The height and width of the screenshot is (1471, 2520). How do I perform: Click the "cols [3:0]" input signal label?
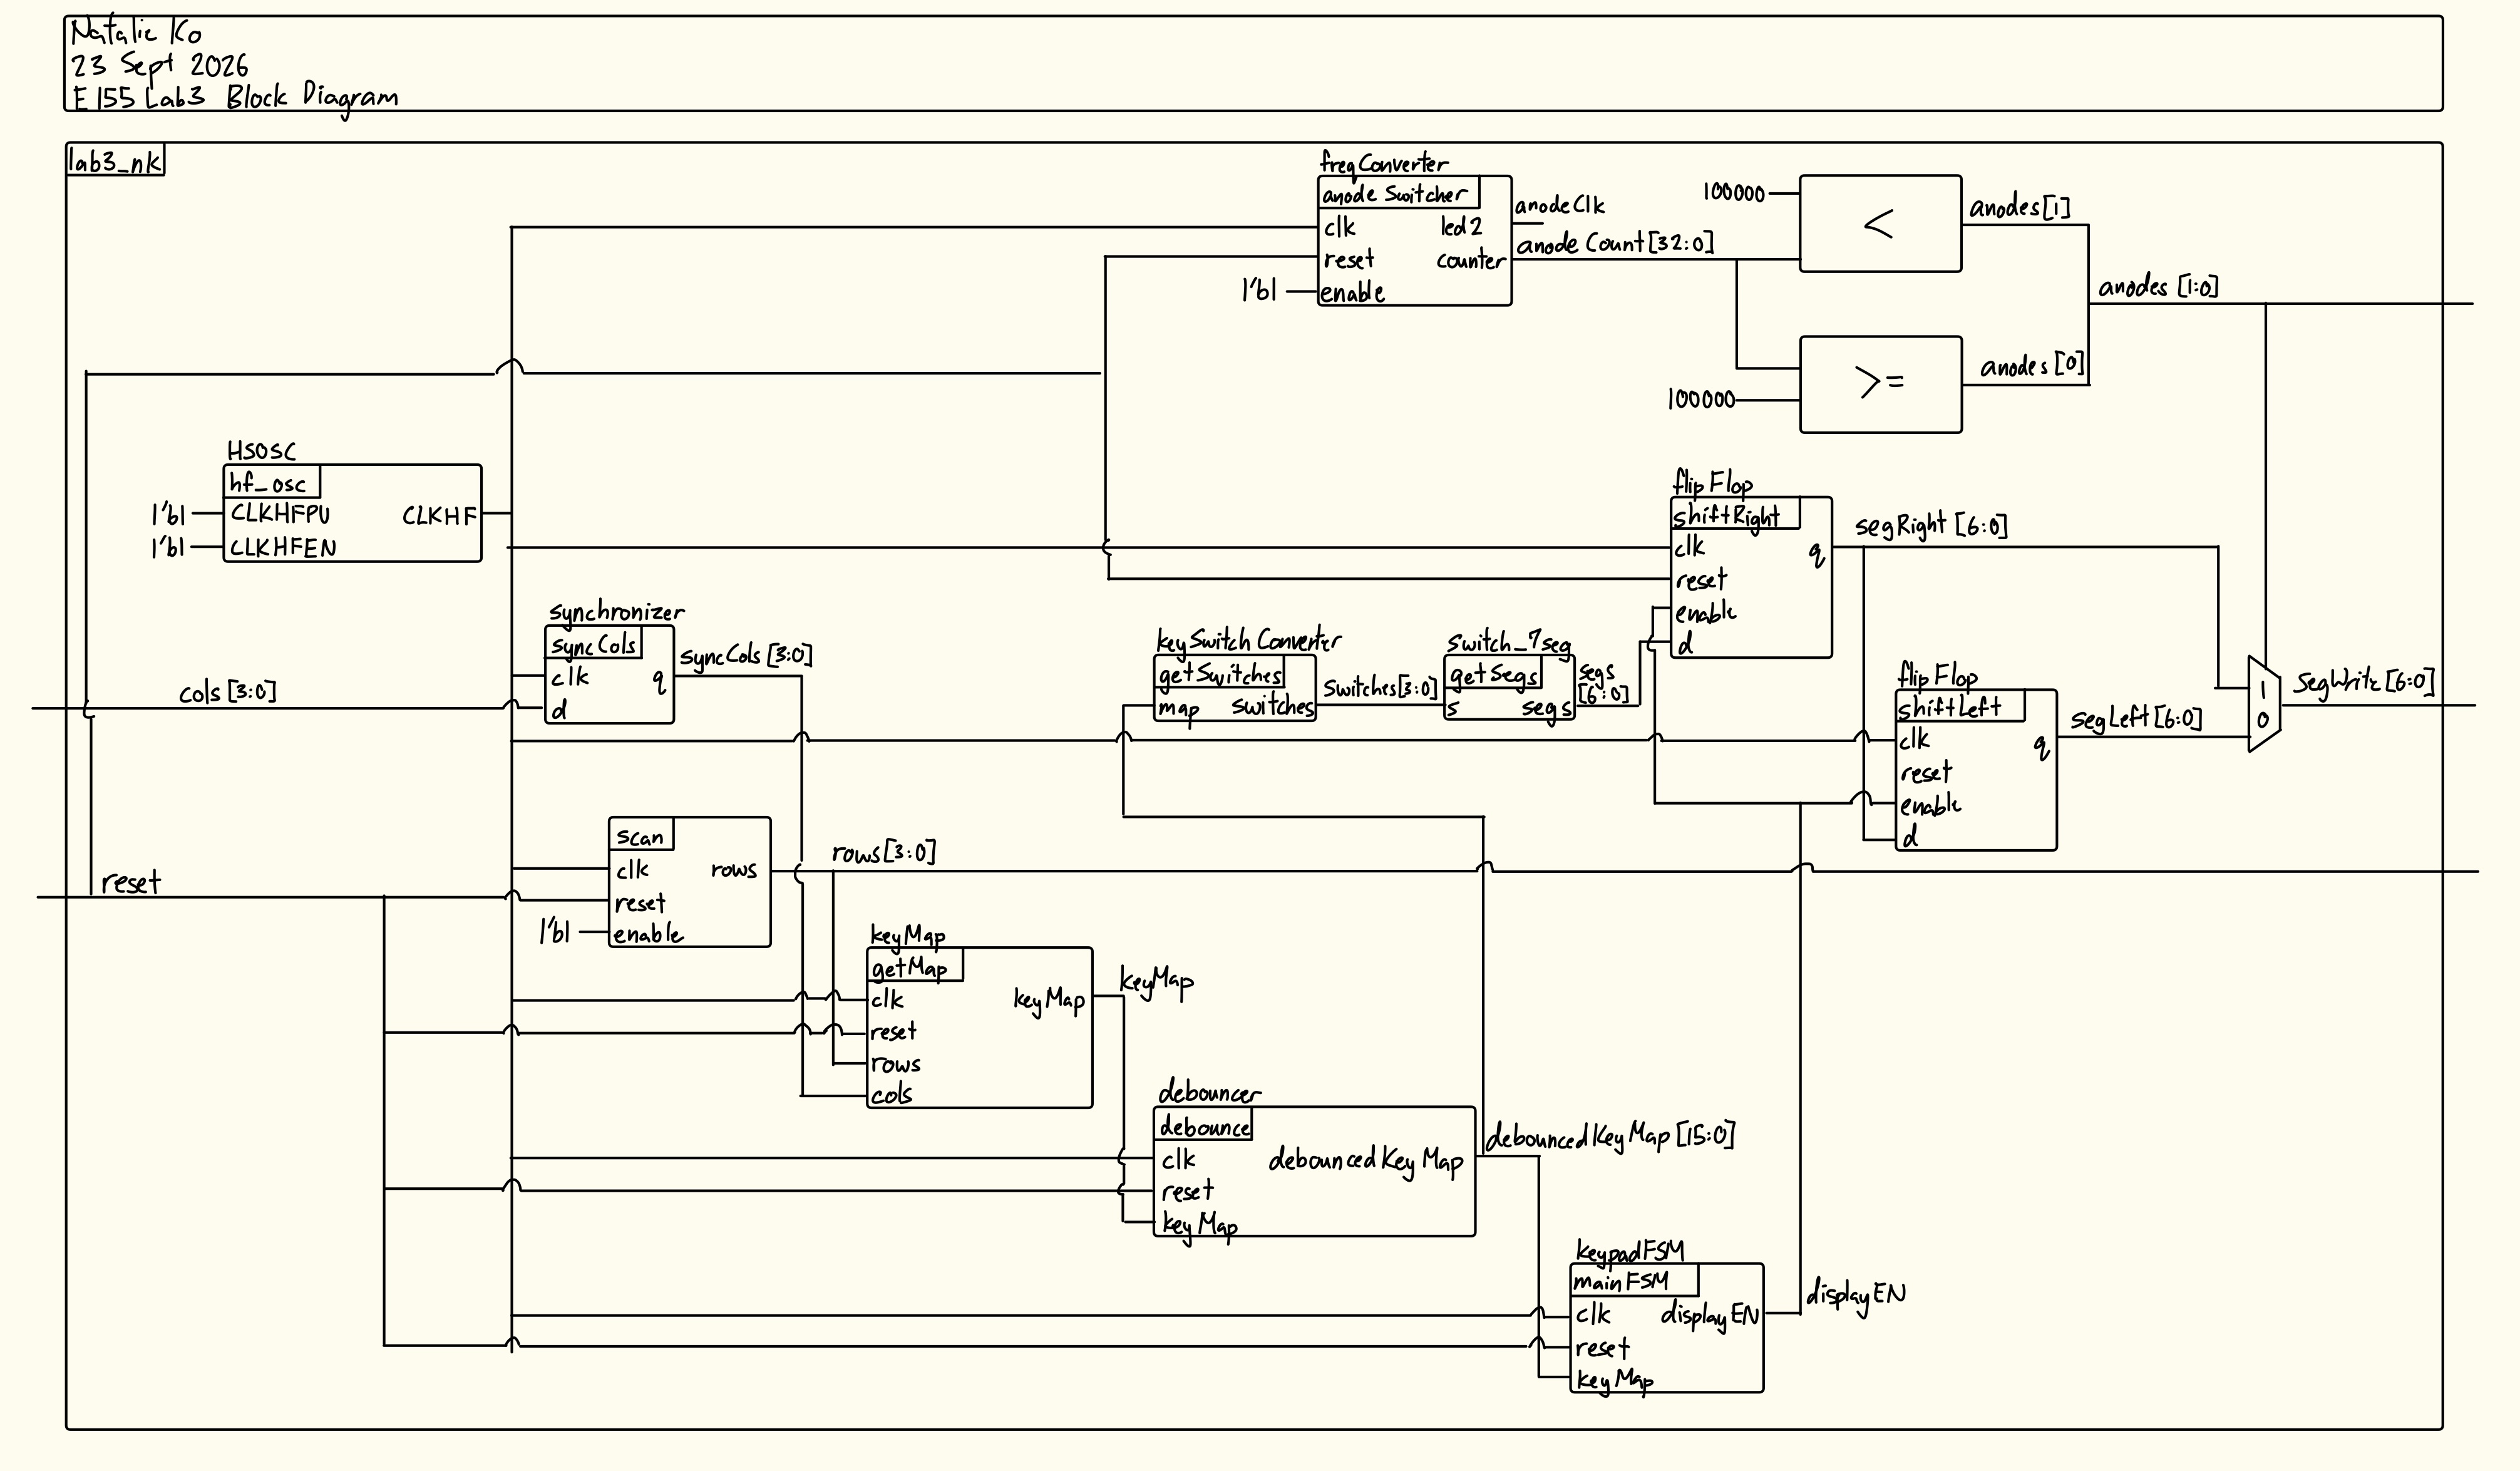pos(228,692)
